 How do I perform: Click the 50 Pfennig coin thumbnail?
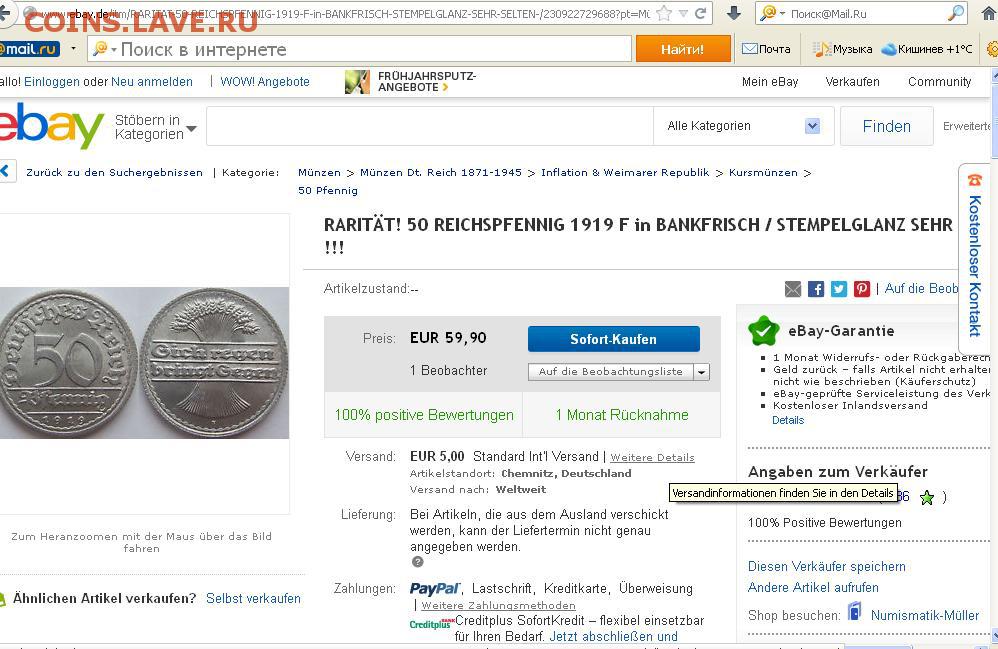coord(144,363)
